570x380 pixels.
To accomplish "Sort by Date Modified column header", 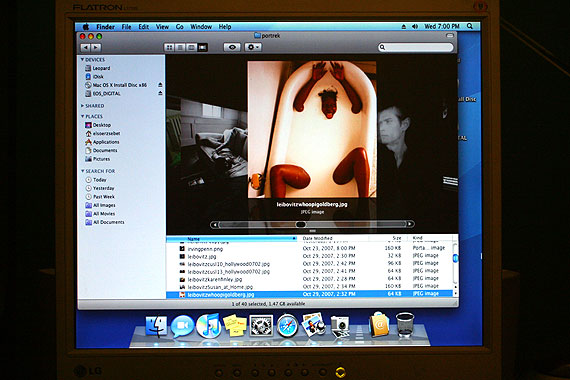I will tap(334, 238).
